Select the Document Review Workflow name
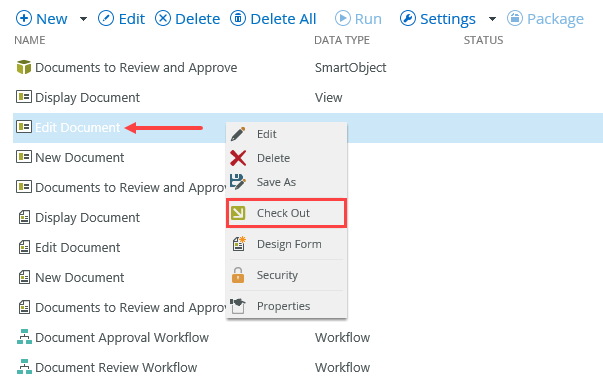Viewport: 603px width, 392px height. click(116, 367)
